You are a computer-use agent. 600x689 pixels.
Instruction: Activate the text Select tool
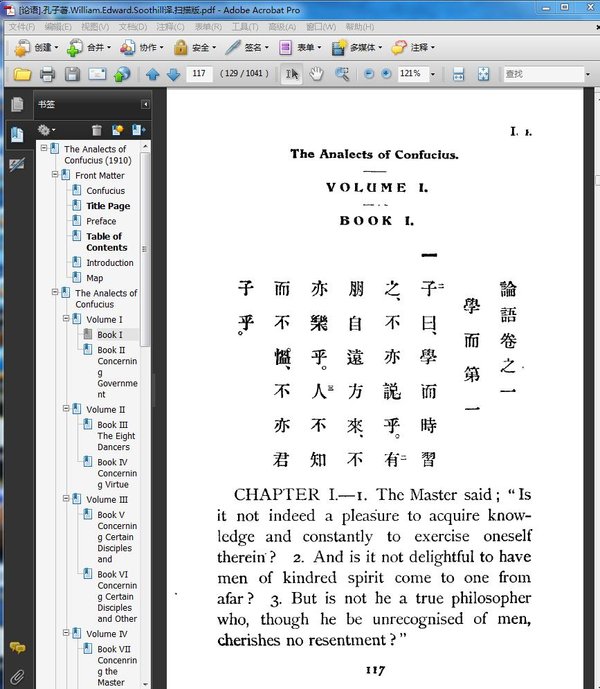pos(292,73)
